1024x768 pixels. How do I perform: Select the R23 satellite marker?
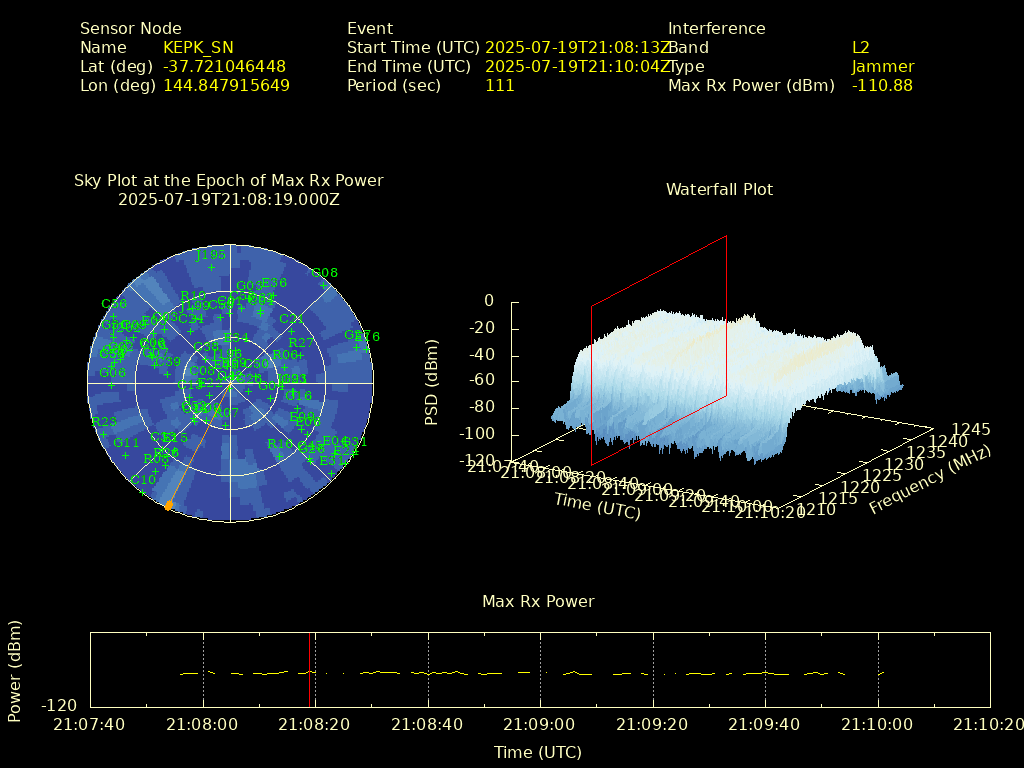click(103, 434)
